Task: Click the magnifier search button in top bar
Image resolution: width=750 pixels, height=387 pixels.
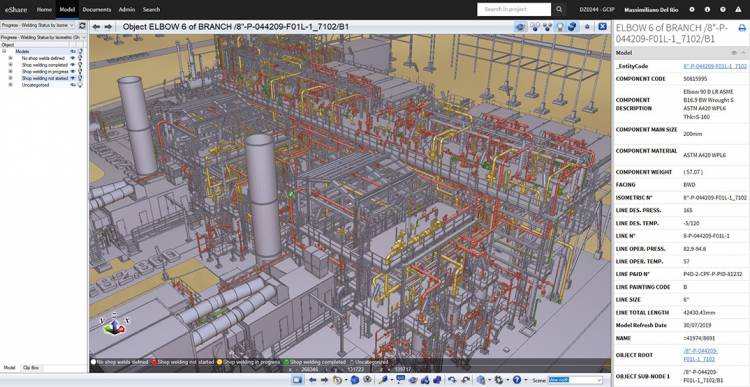Action: [559, 9]
